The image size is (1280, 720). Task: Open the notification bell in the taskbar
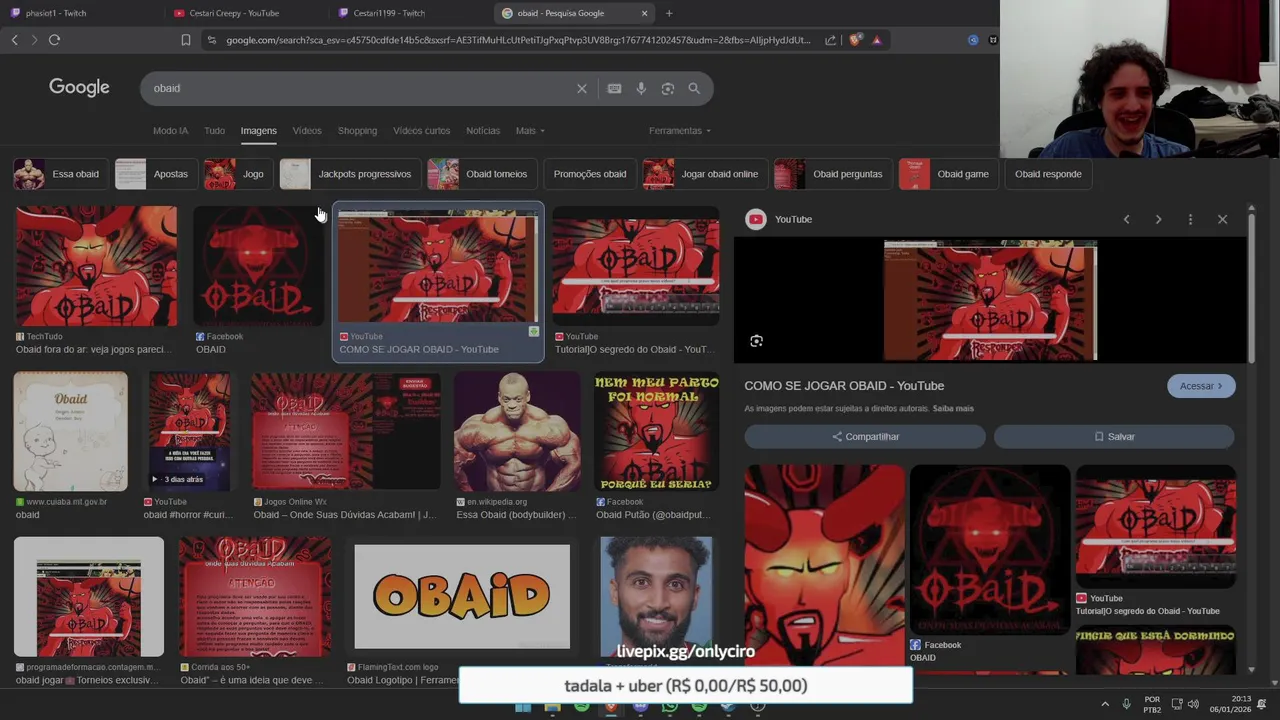point(1262,705)
